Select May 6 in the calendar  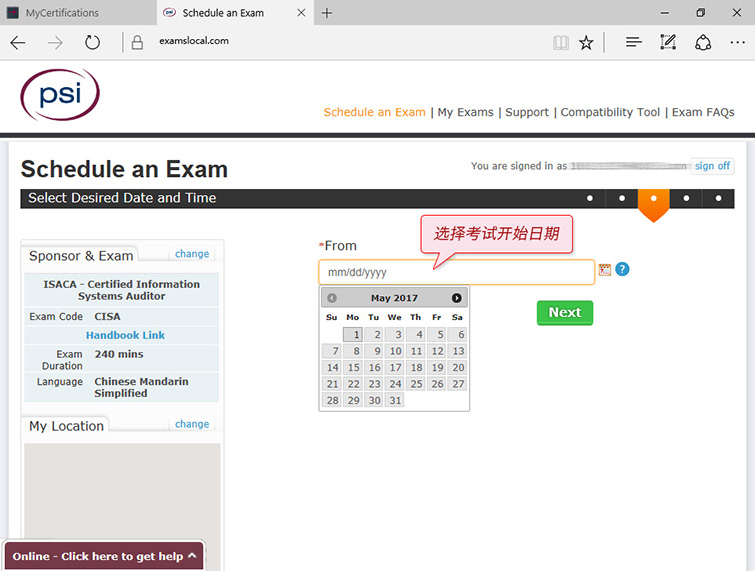pos(457,335)
